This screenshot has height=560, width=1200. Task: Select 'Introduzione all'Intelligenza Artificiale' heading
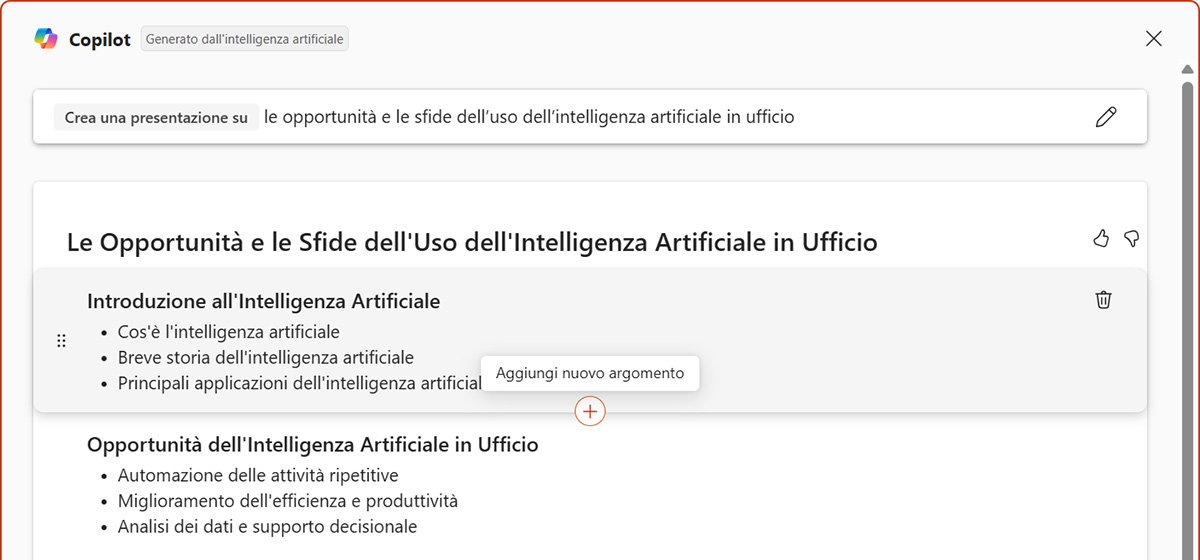[x=263, y=301]
